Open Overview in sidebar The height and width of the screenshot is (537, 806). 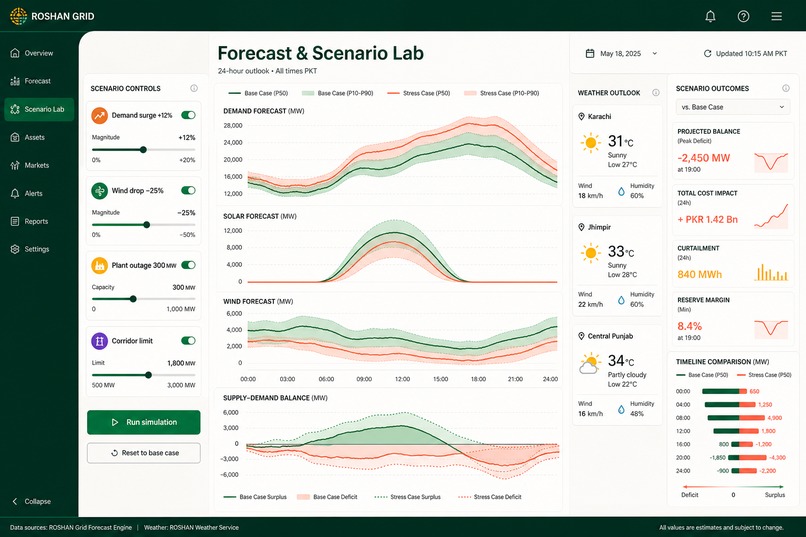[39, 53]
